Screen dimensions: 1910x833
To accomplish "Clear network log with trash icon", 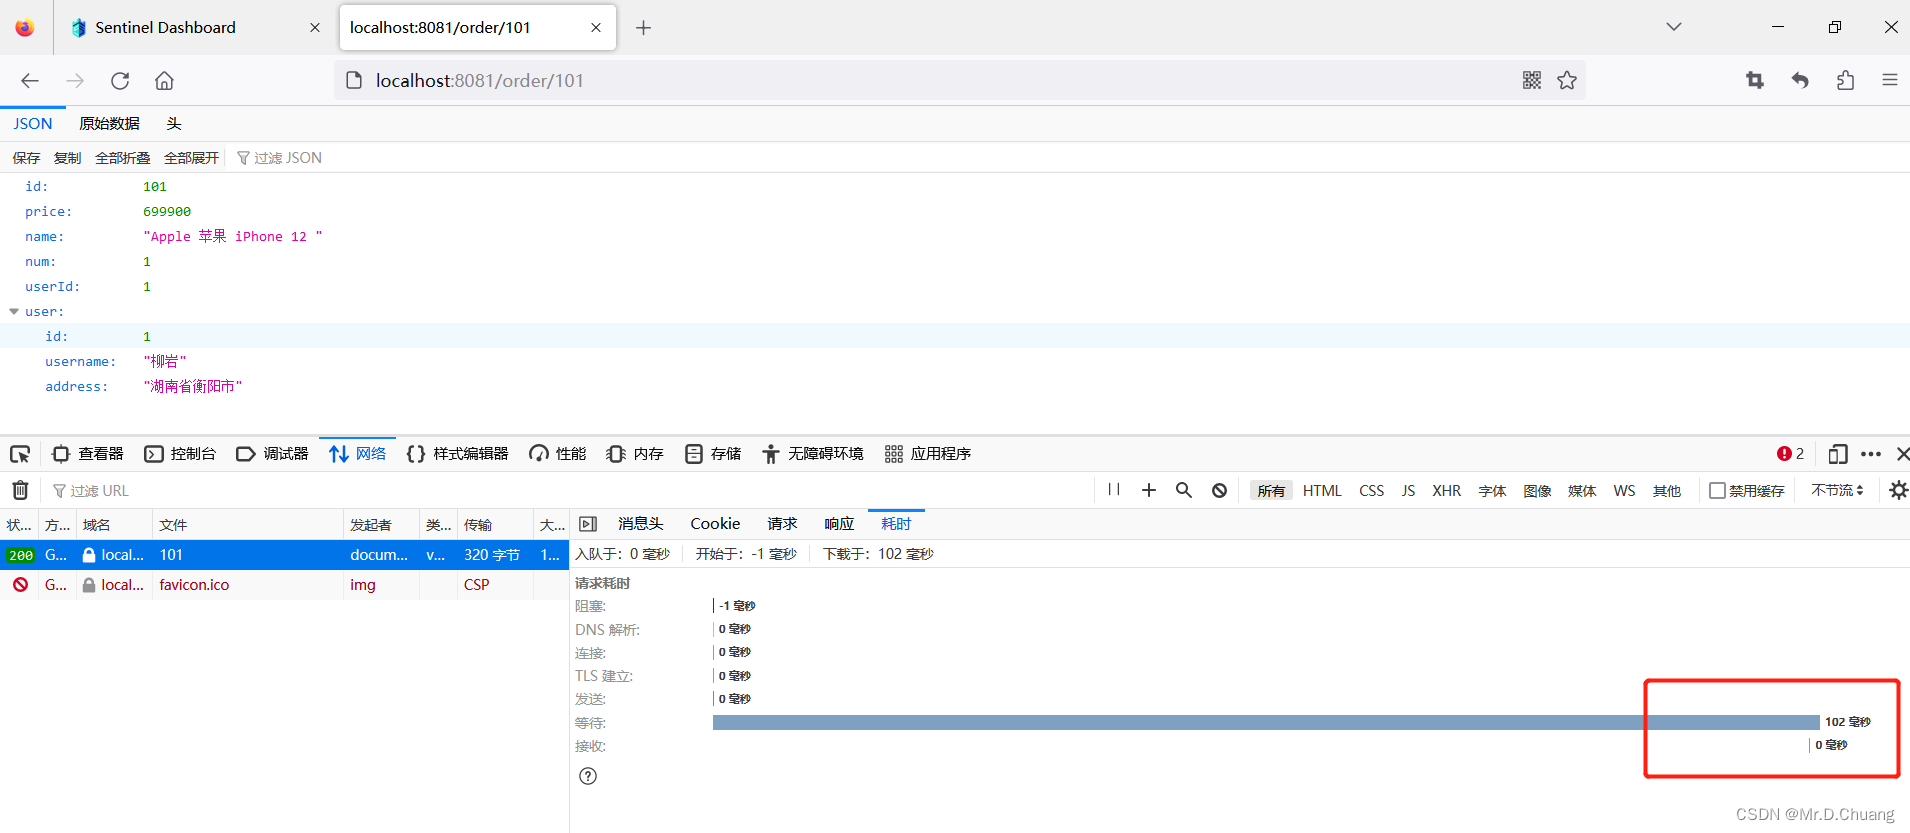I will click(x=20, y=490).
